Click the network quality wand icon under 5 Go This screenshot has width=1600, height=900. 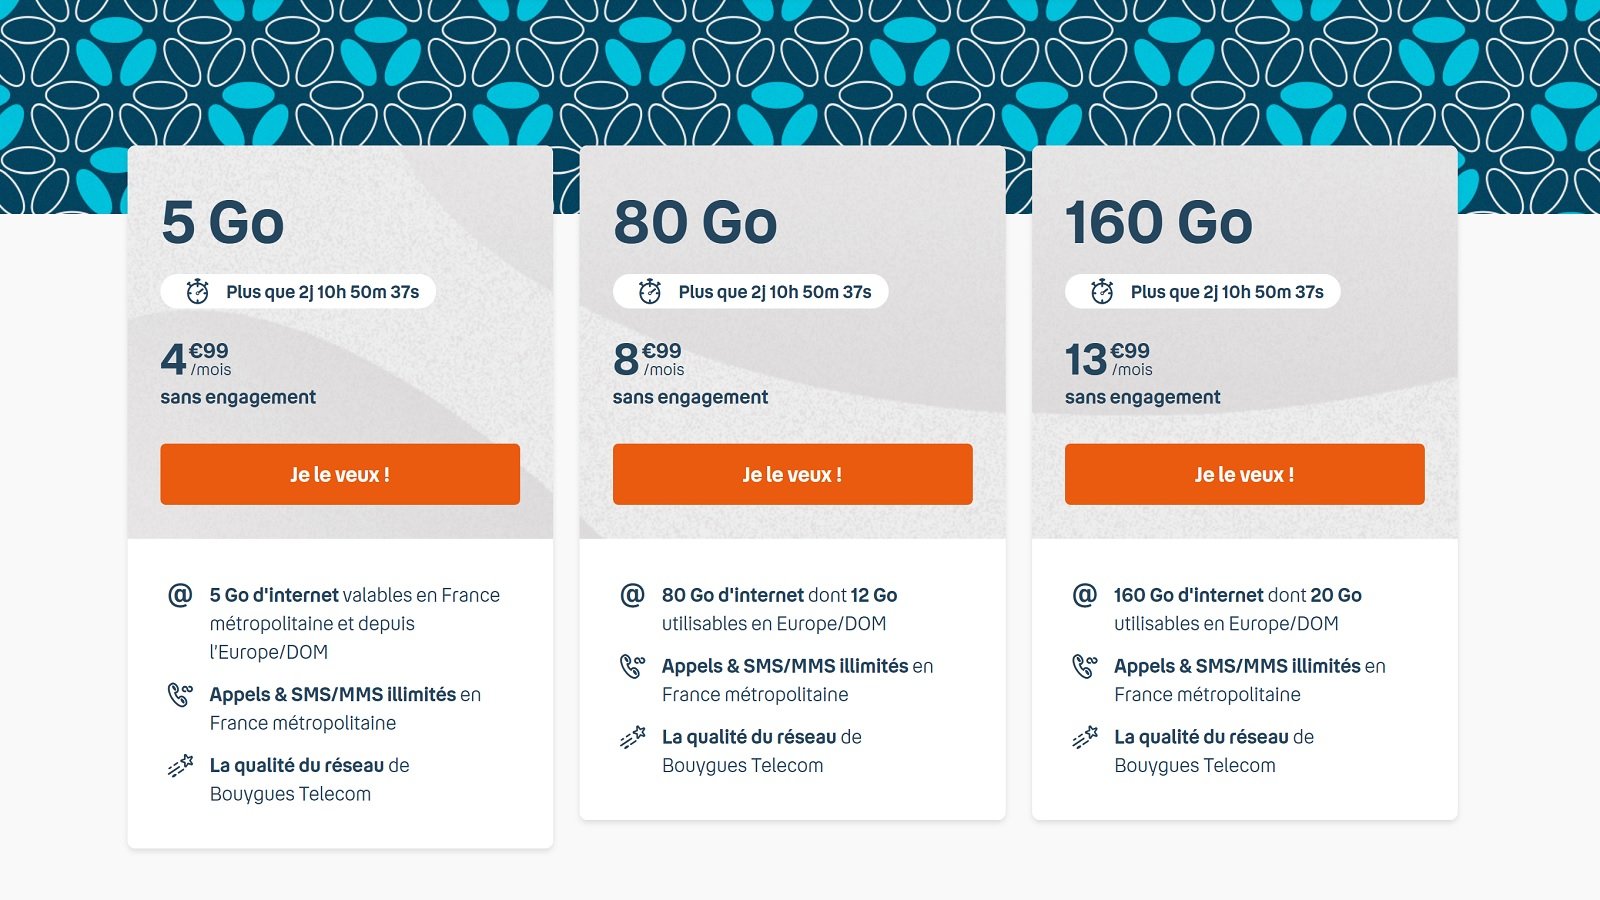point(179,765)
